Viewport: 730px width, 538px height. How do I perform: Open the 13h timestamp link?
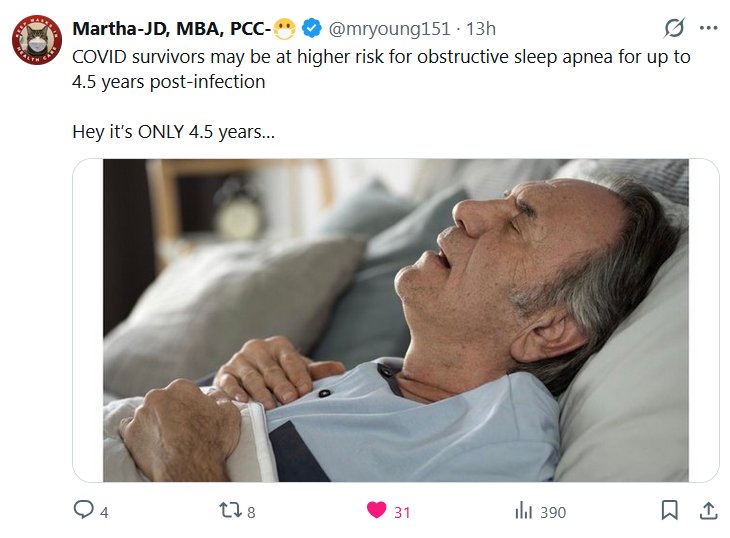[x=480, y=29]
